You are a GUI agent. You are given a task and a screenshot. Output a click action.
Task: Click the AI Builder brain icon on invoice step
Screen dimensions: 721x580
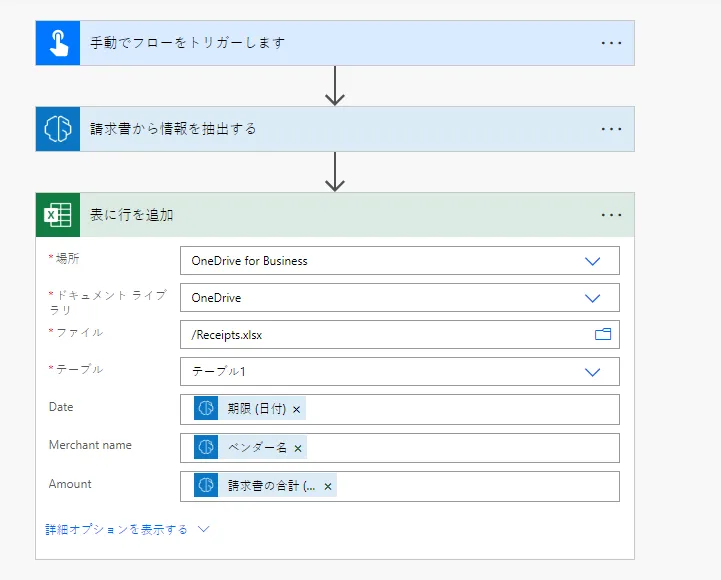tap(58, 129)
